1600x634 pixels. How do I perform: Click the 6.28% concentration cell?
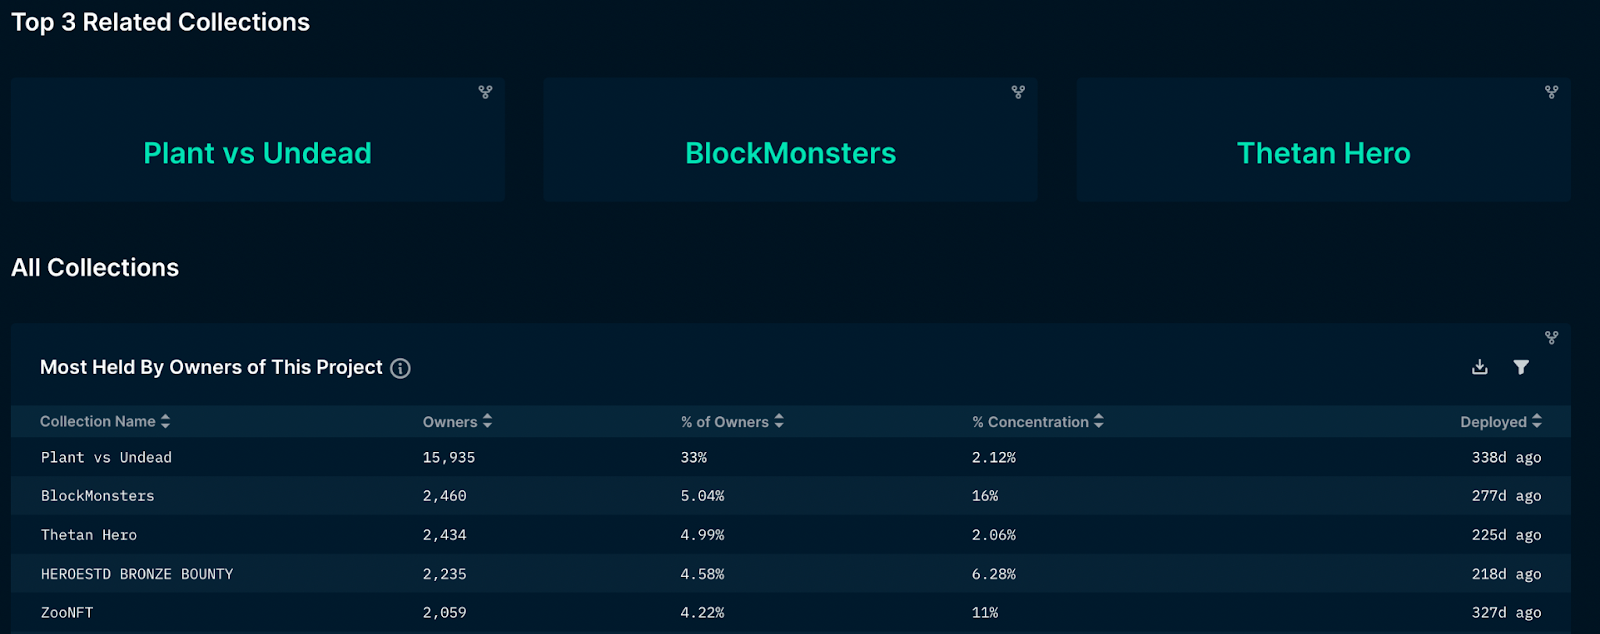coord(994,574)
